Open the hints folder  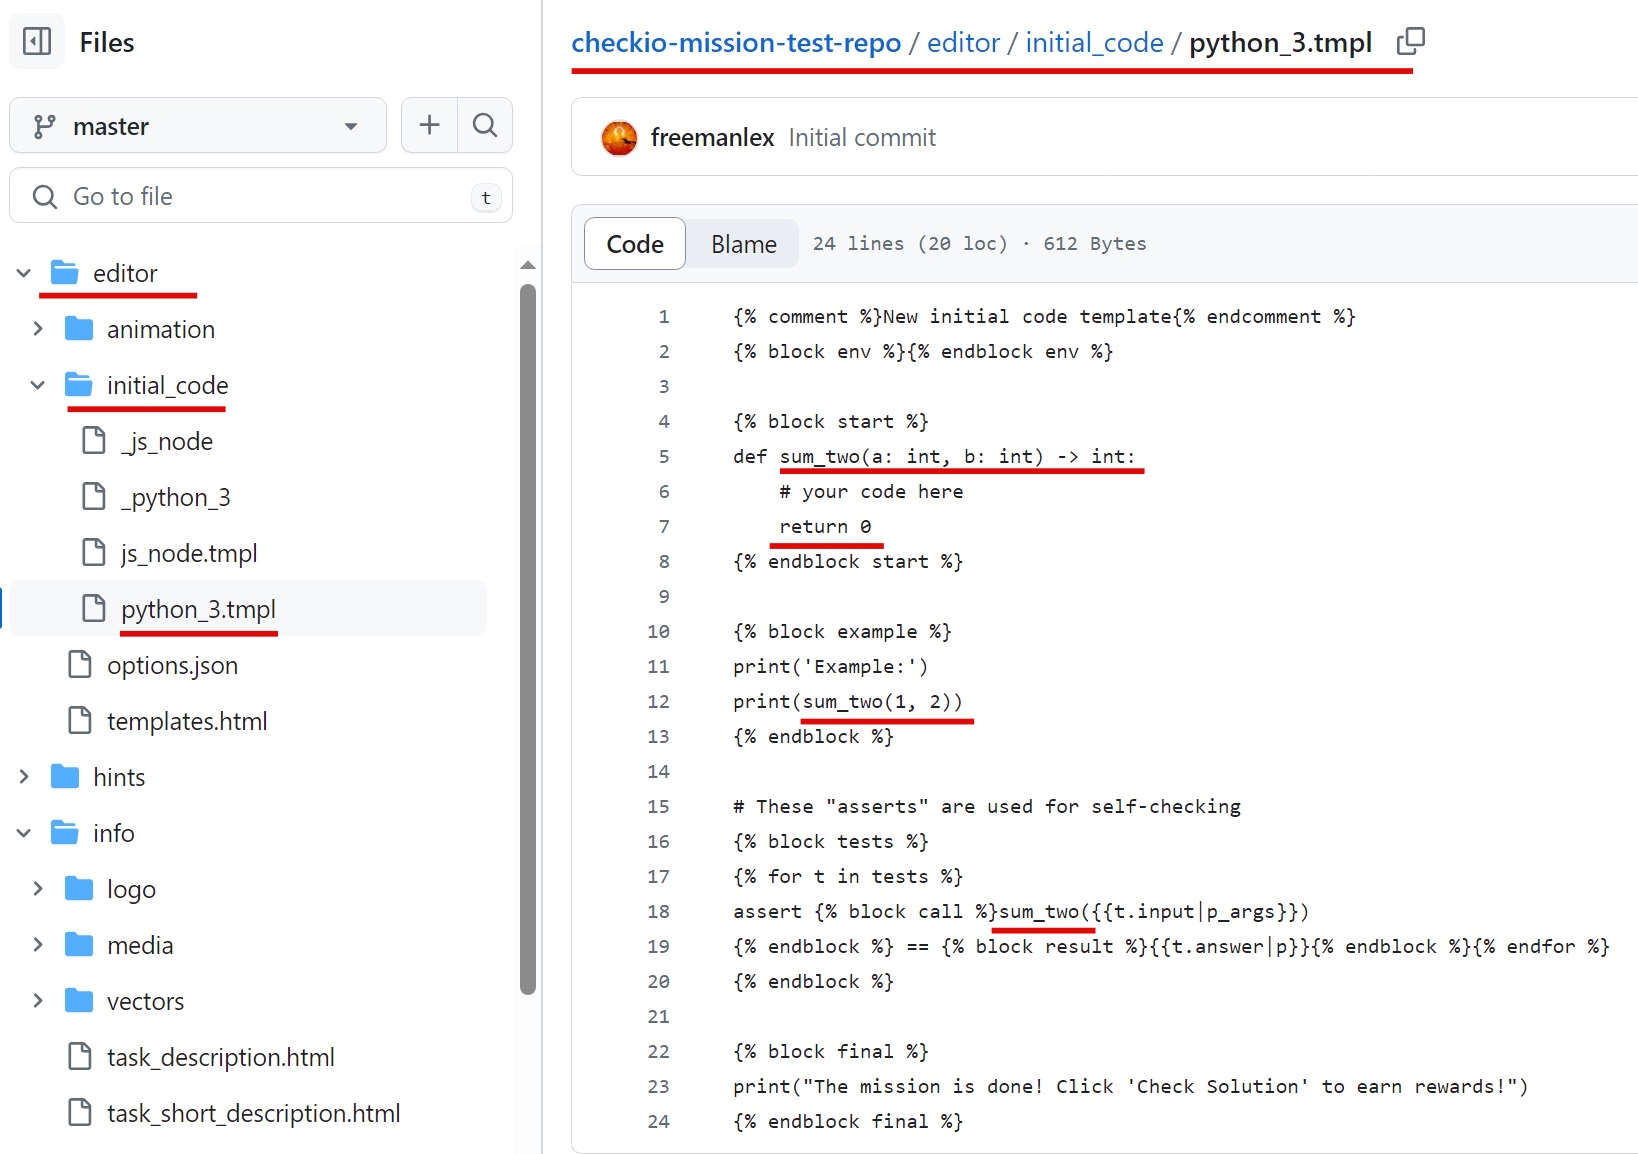pos(119,777)
